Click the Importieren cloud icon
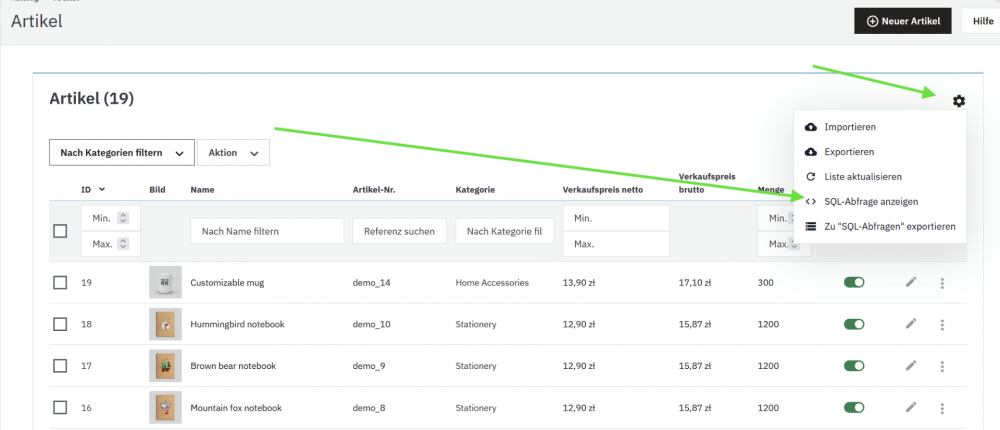The width and height of the screenshot is (1000, 430). (811, 127)
